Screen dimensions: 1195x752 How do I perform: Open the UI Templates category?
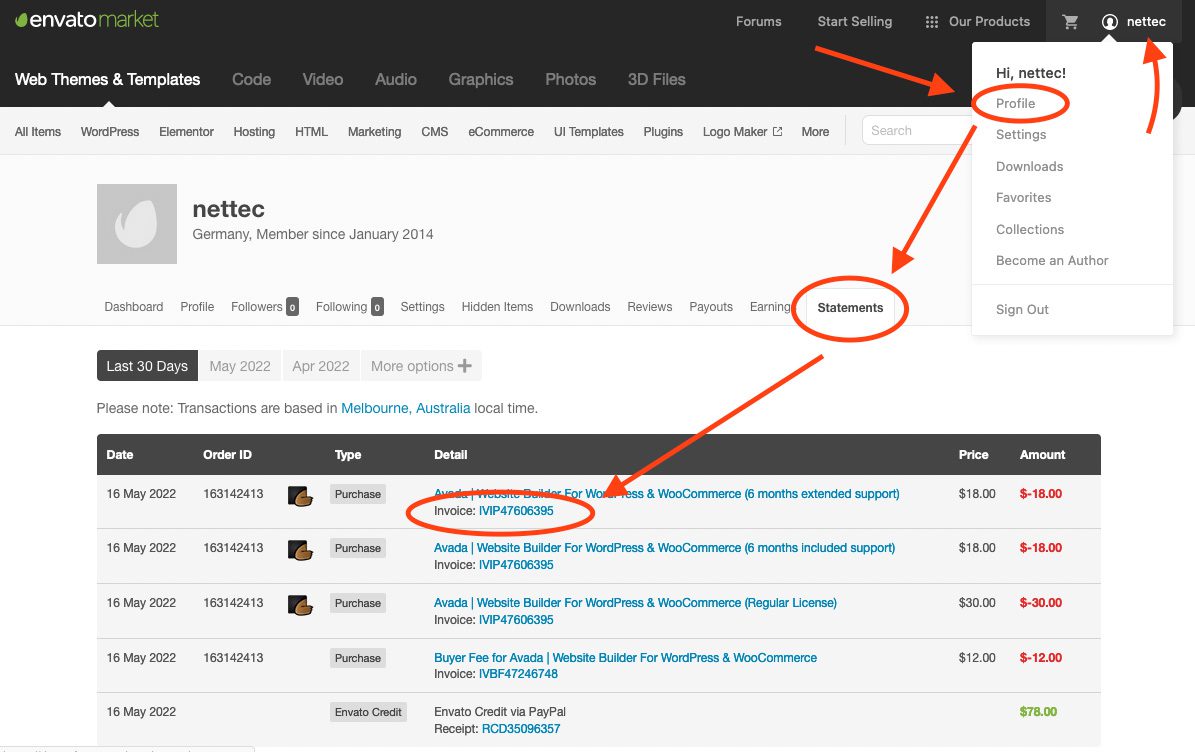(x=588, y=132)
